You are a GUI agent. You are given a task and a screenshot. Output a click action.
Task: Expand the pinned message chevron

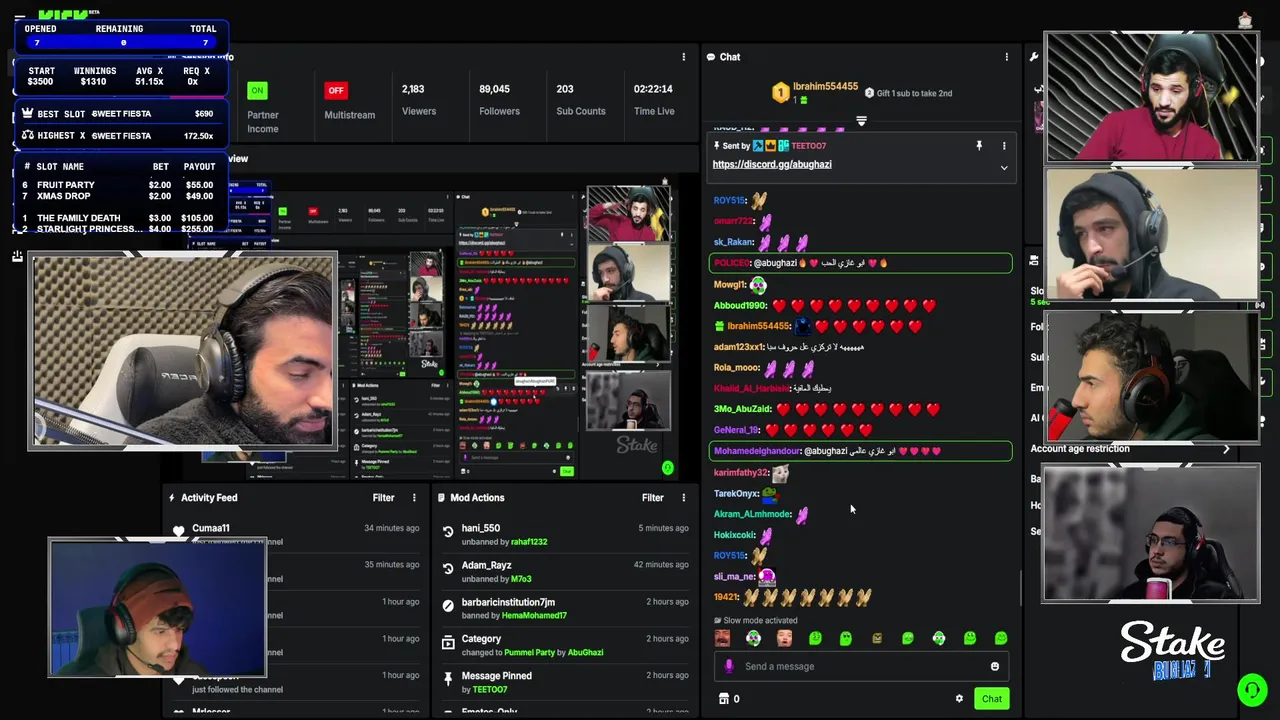click(x=1004, y=168)
